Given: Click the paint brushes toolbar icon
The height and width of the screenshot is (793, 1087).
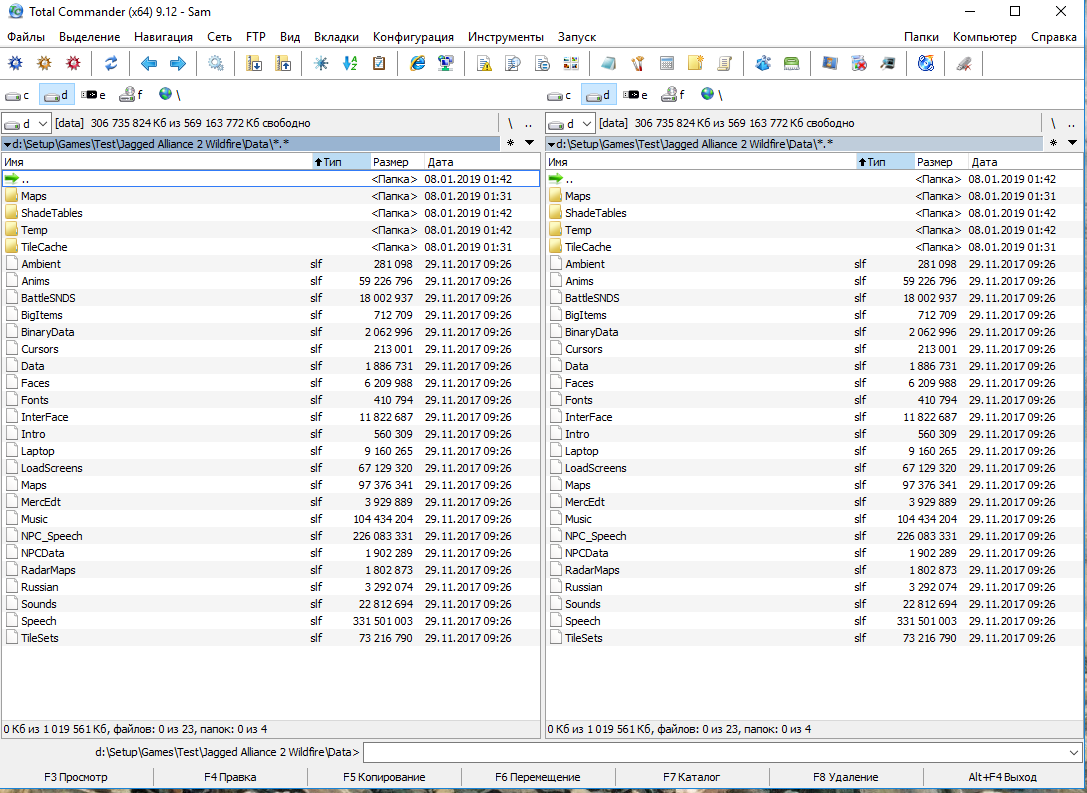Looking at the screenshot, I should (637, 63).
